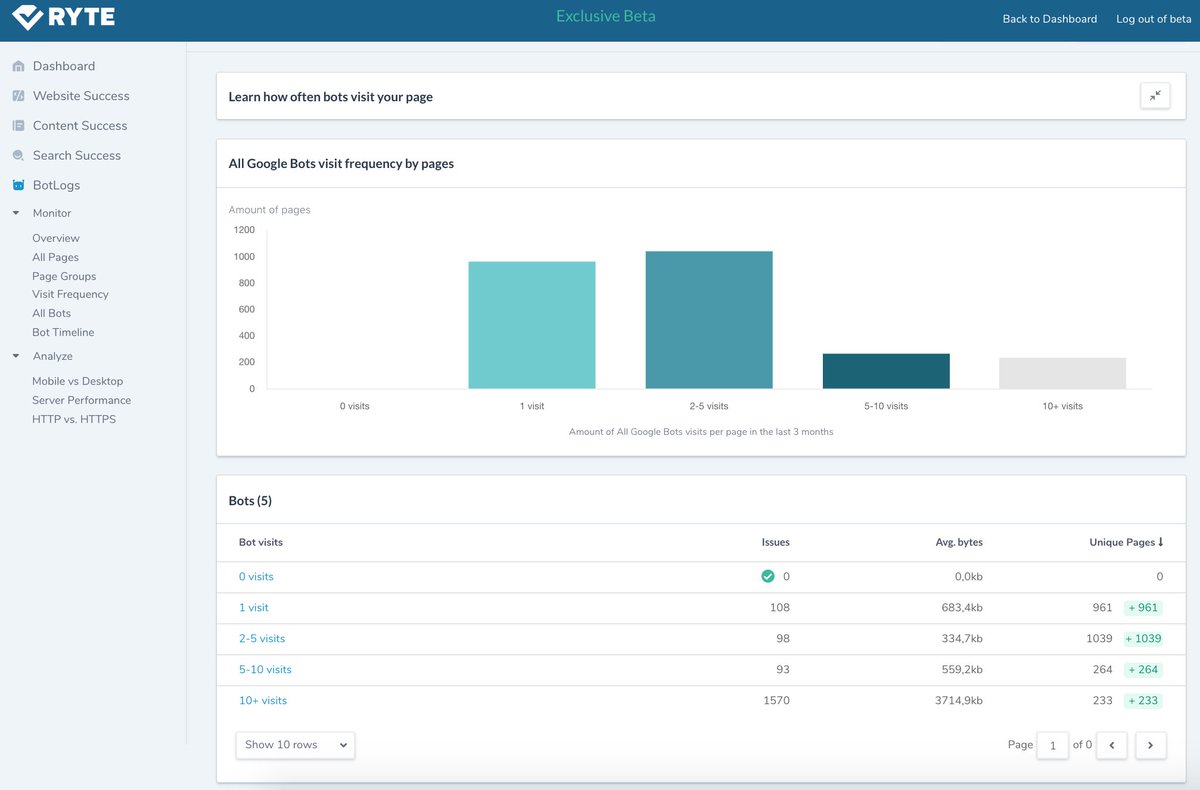Click the Website Success sidebar icon
The width and height of the screenshot is (1200, 790).
point(18,96)
